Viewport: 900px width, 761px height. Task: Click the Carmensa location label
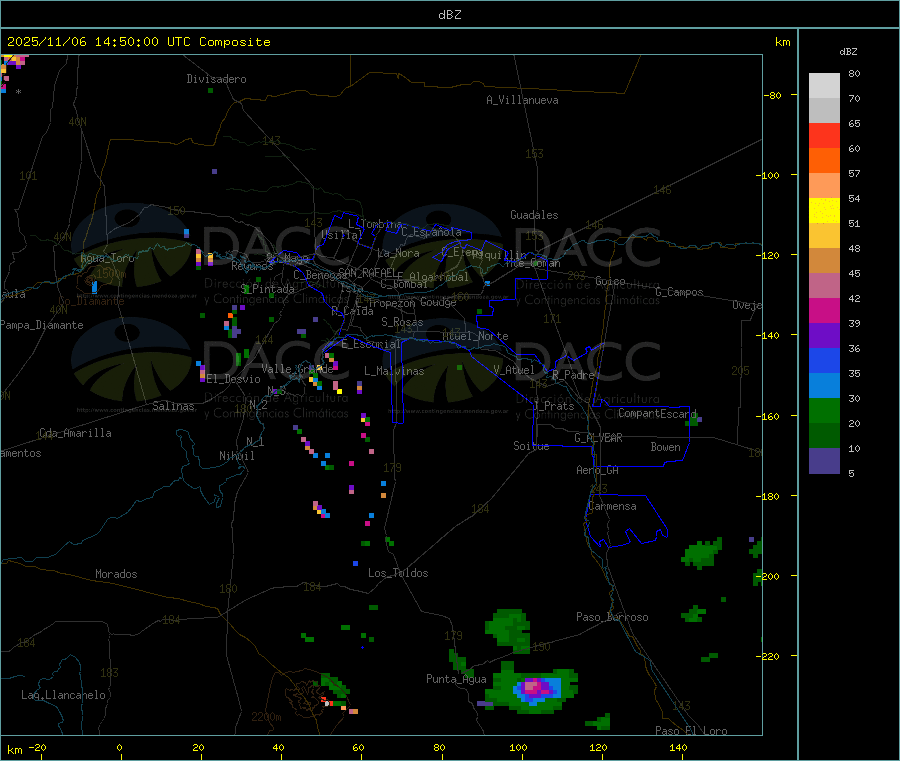point(612,506)
